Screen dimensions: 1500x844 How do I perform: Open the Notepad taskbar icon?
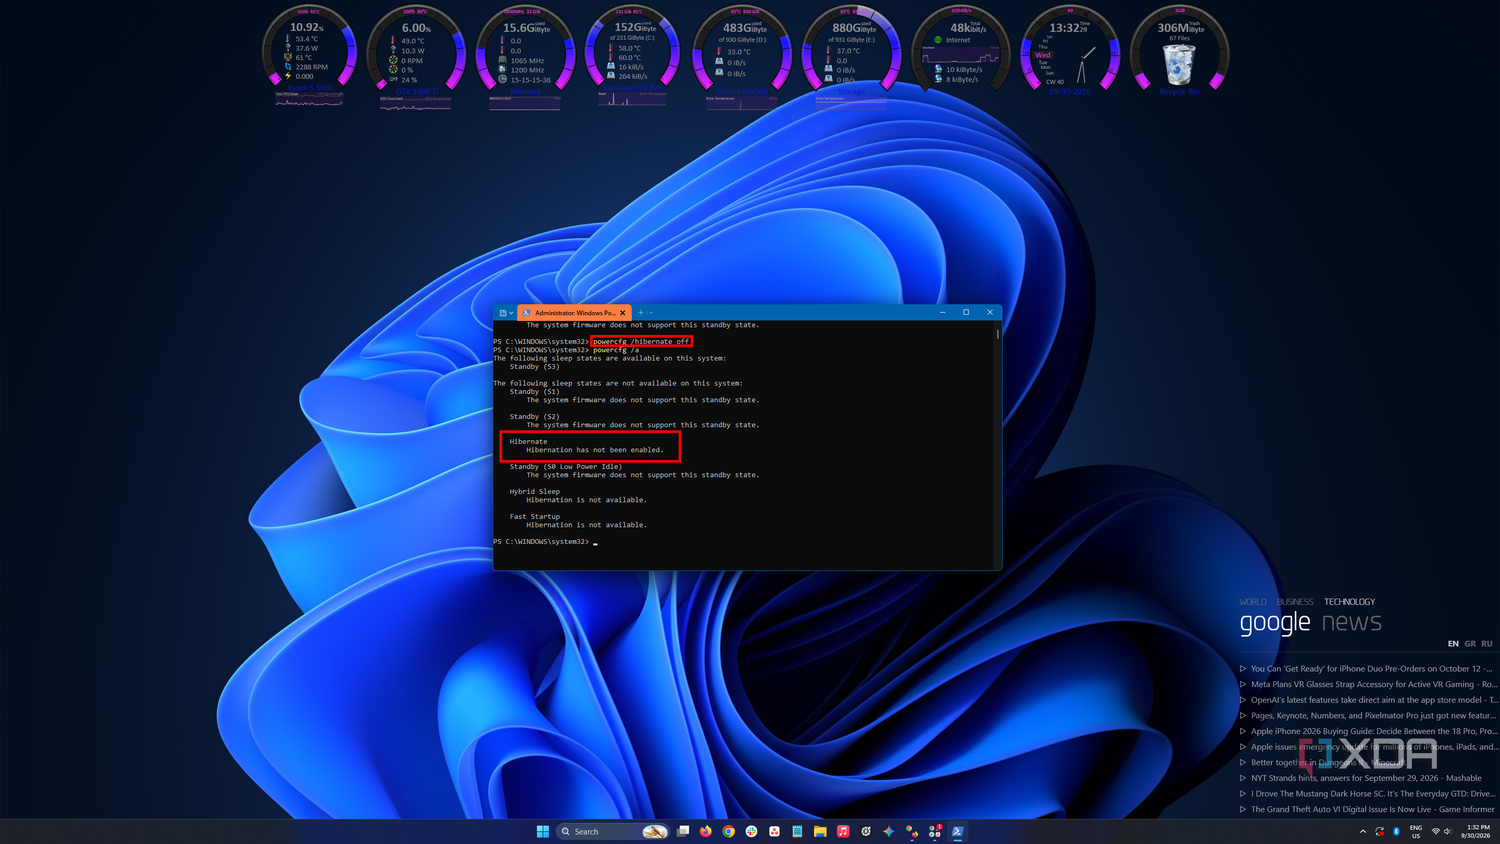coord(797,831)
